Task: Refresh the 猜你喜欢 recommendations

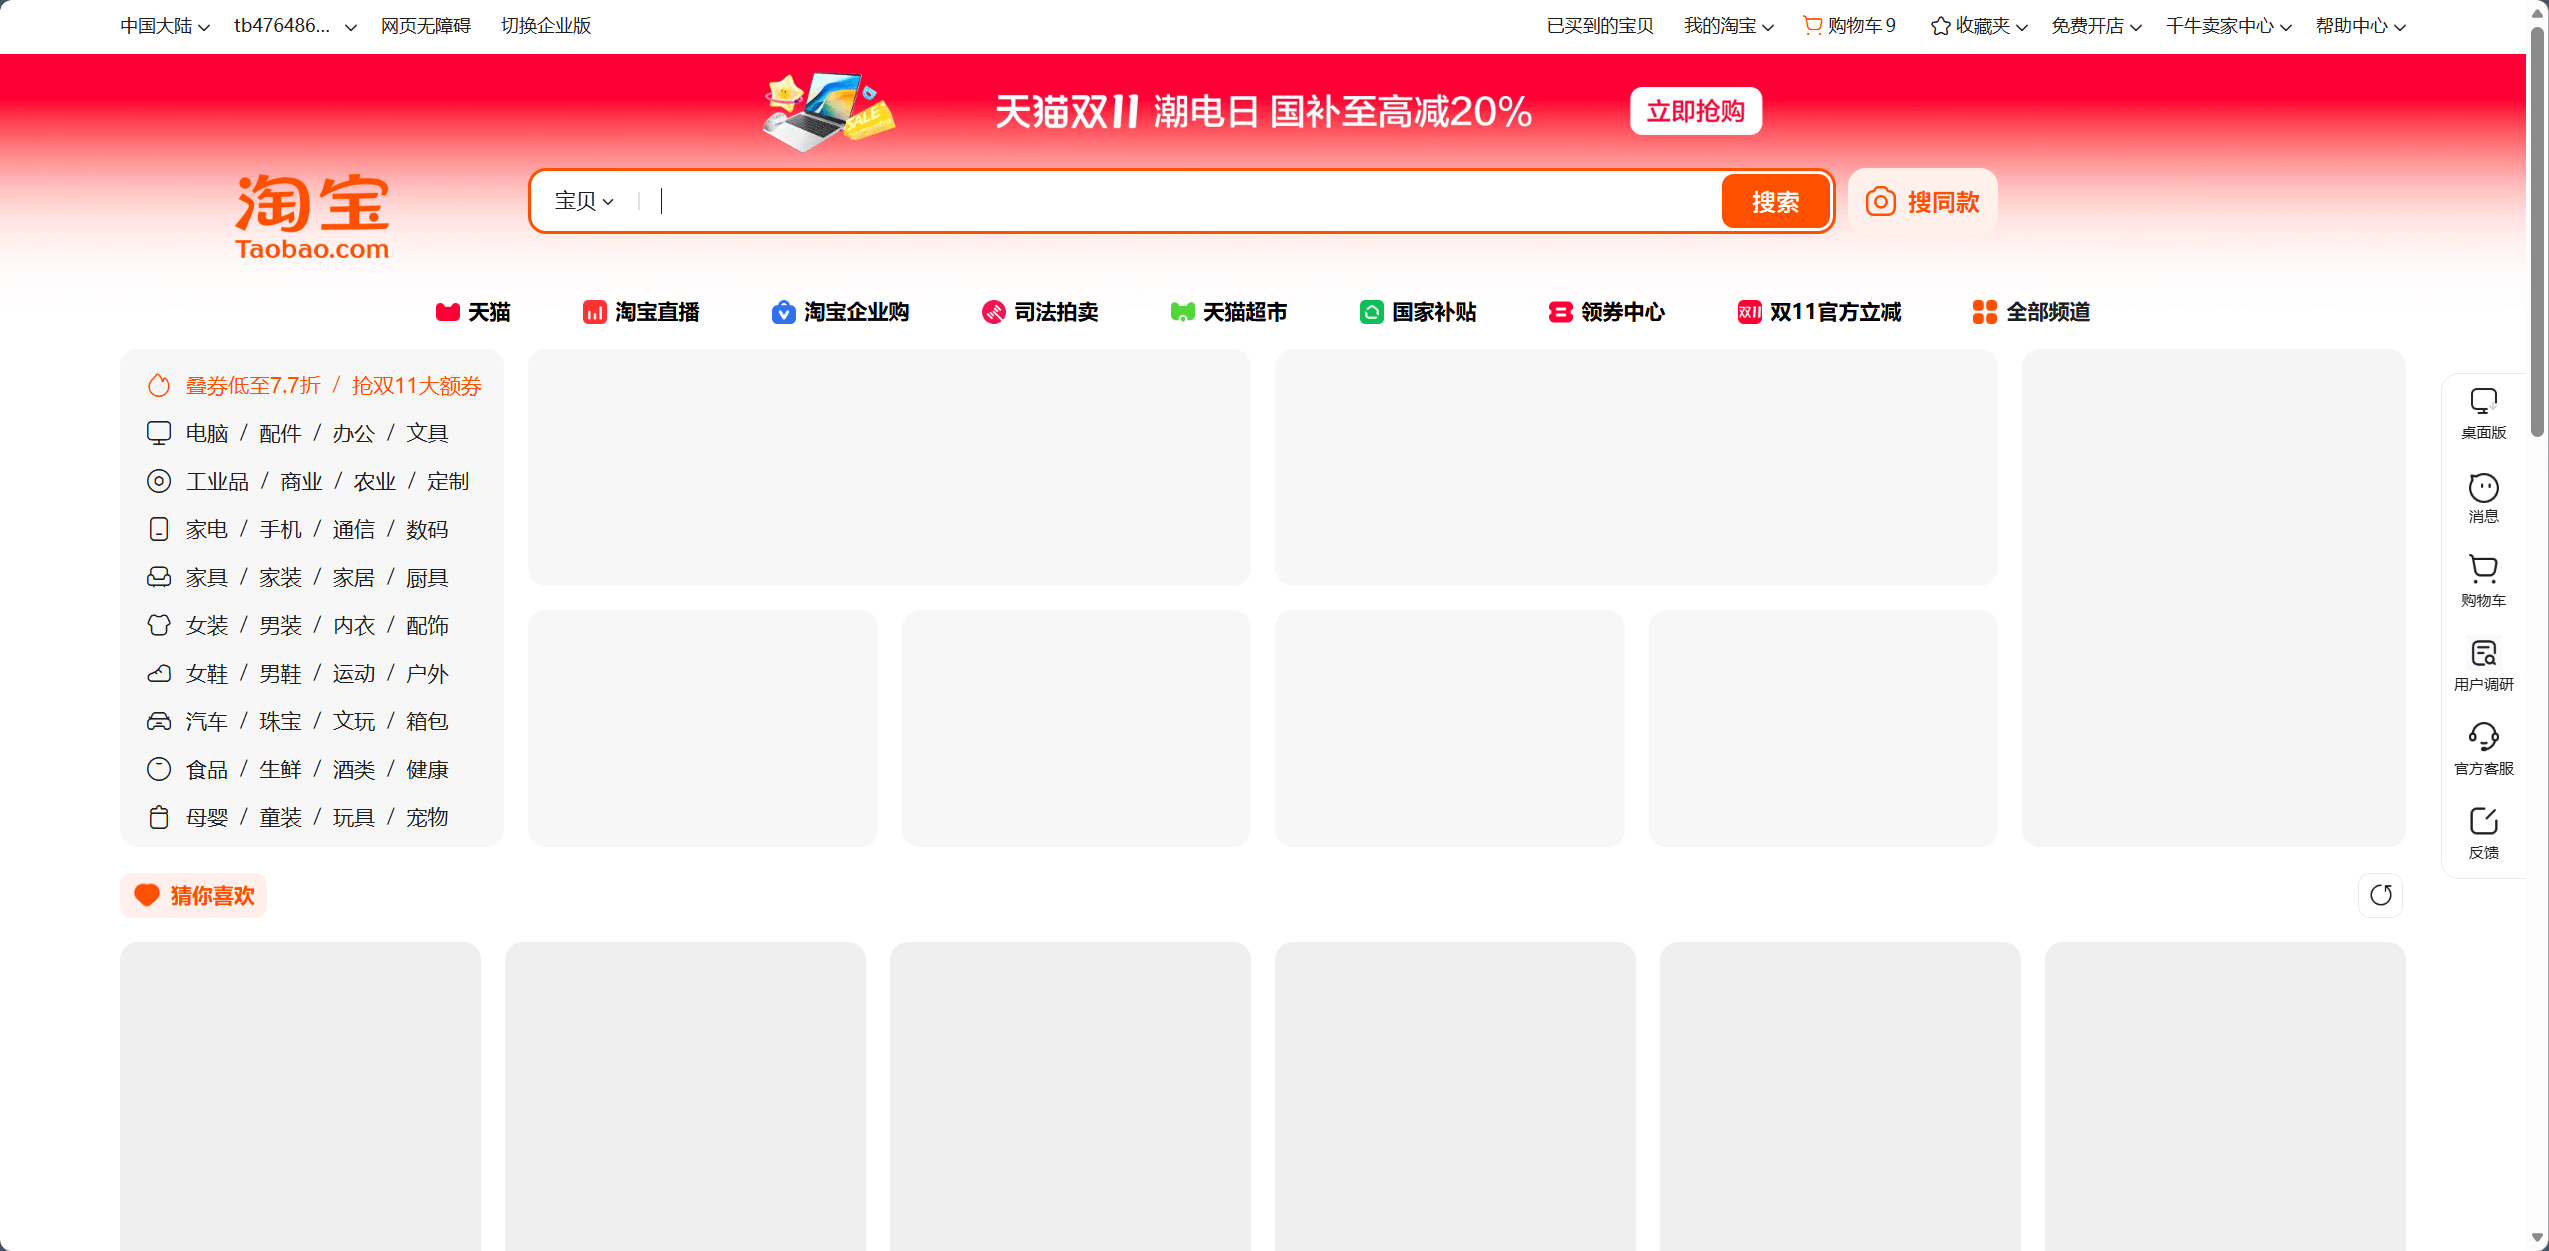Action: tap(2380, 895)
